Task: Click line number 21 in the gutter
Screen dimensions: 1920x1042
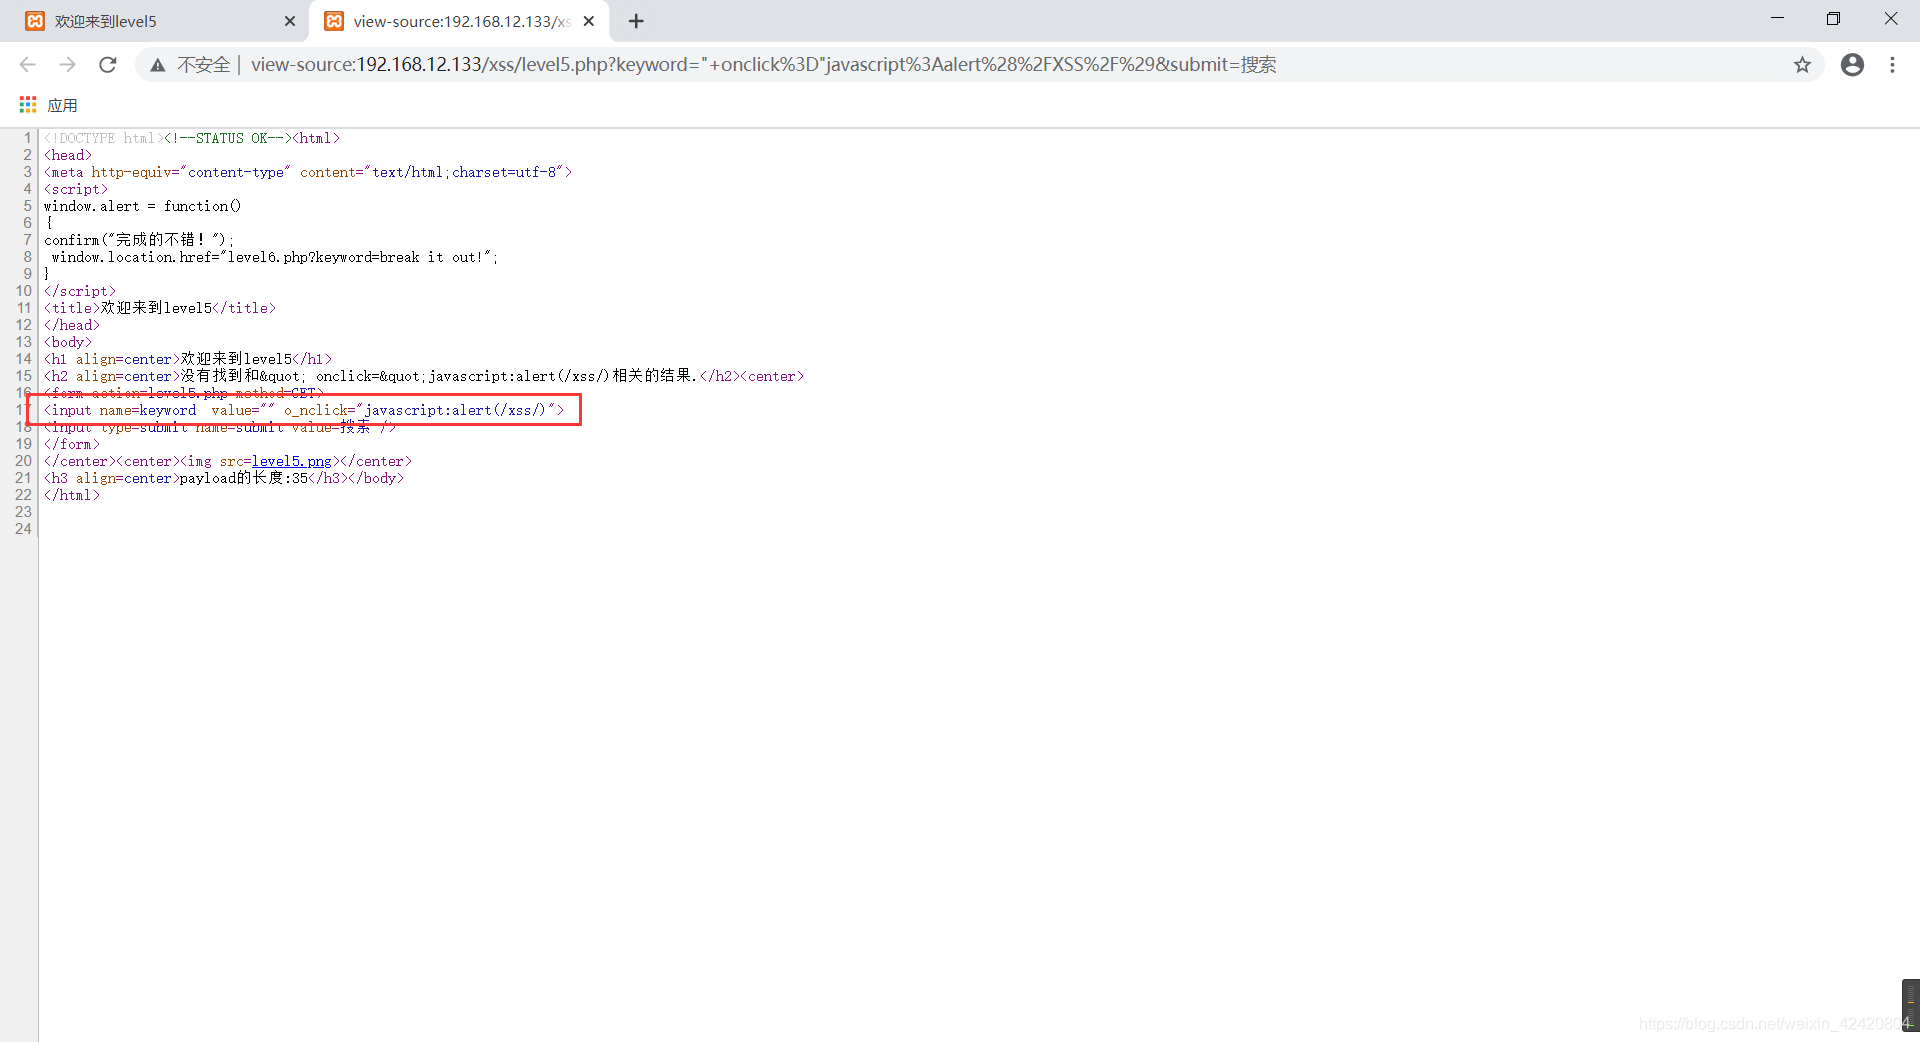Action: point(23,479)
